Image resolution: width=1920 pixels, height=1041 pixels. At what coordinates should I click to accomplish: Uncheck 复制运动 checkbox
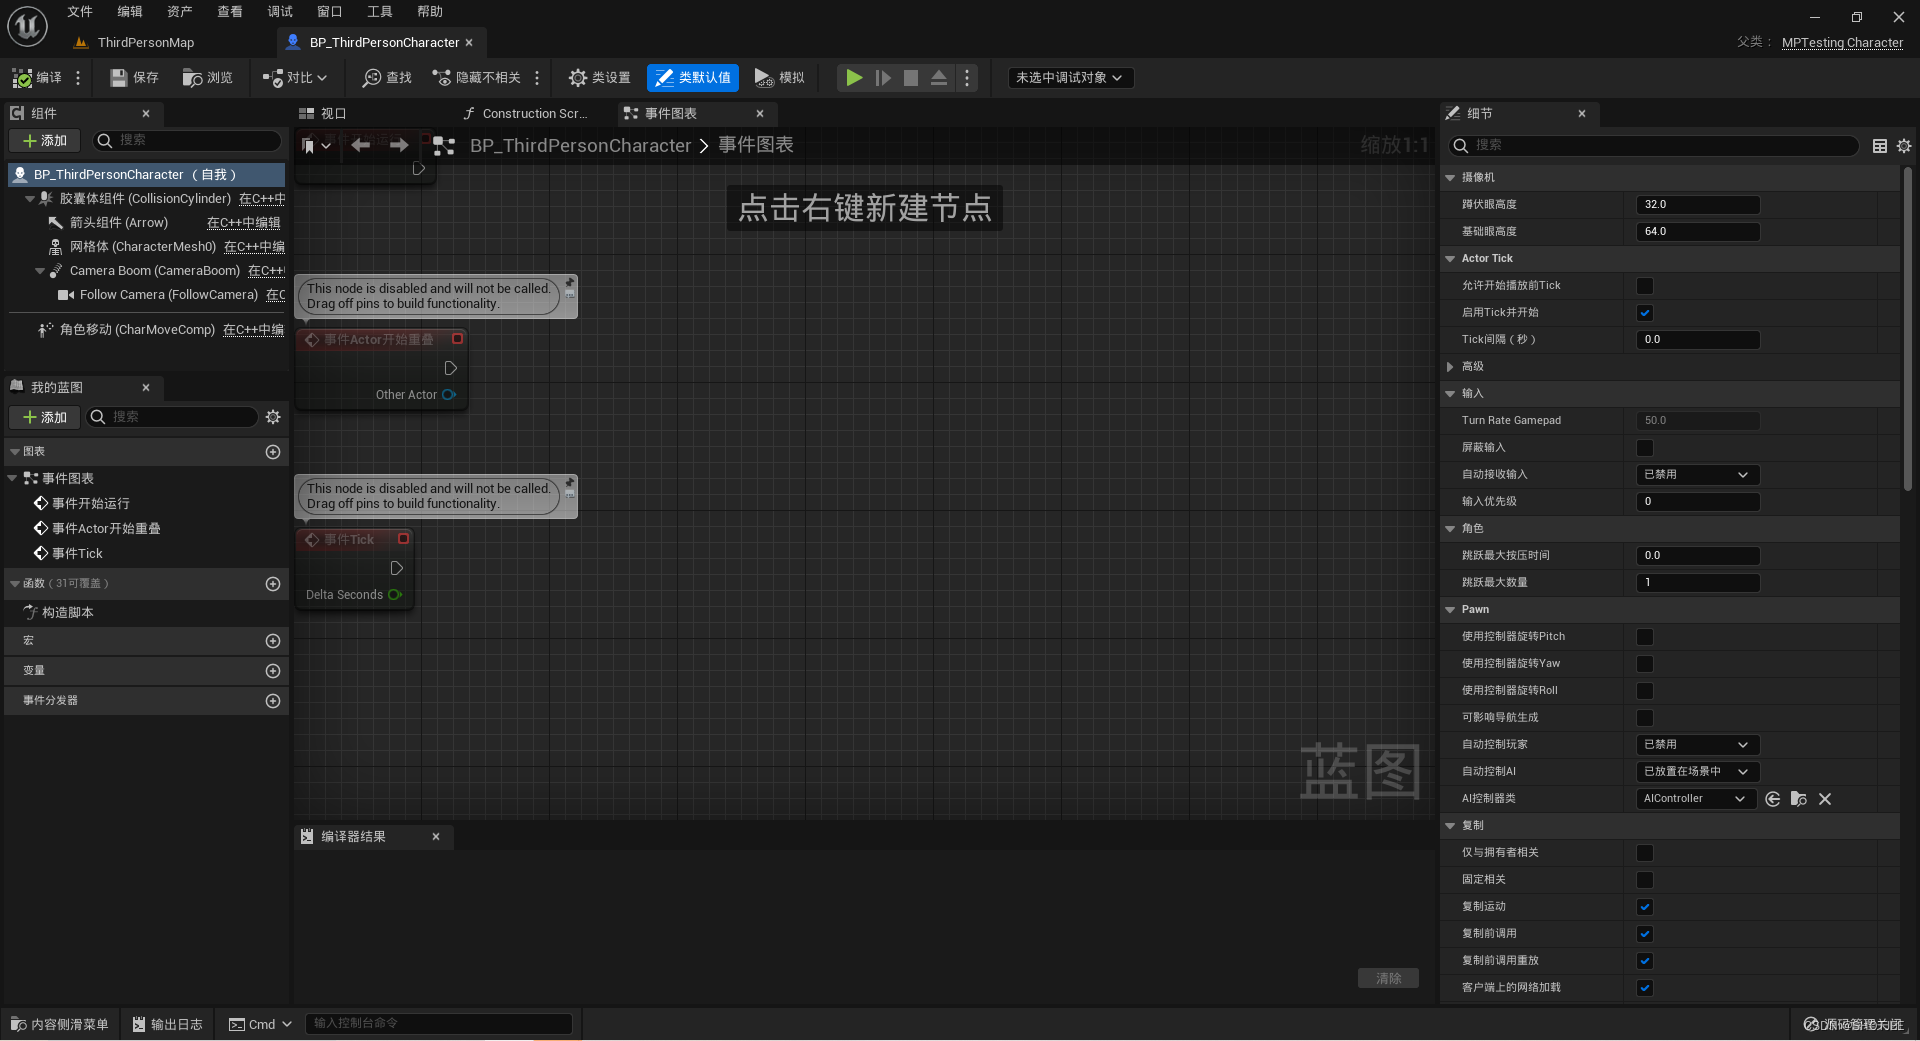tap(1645, 907)
